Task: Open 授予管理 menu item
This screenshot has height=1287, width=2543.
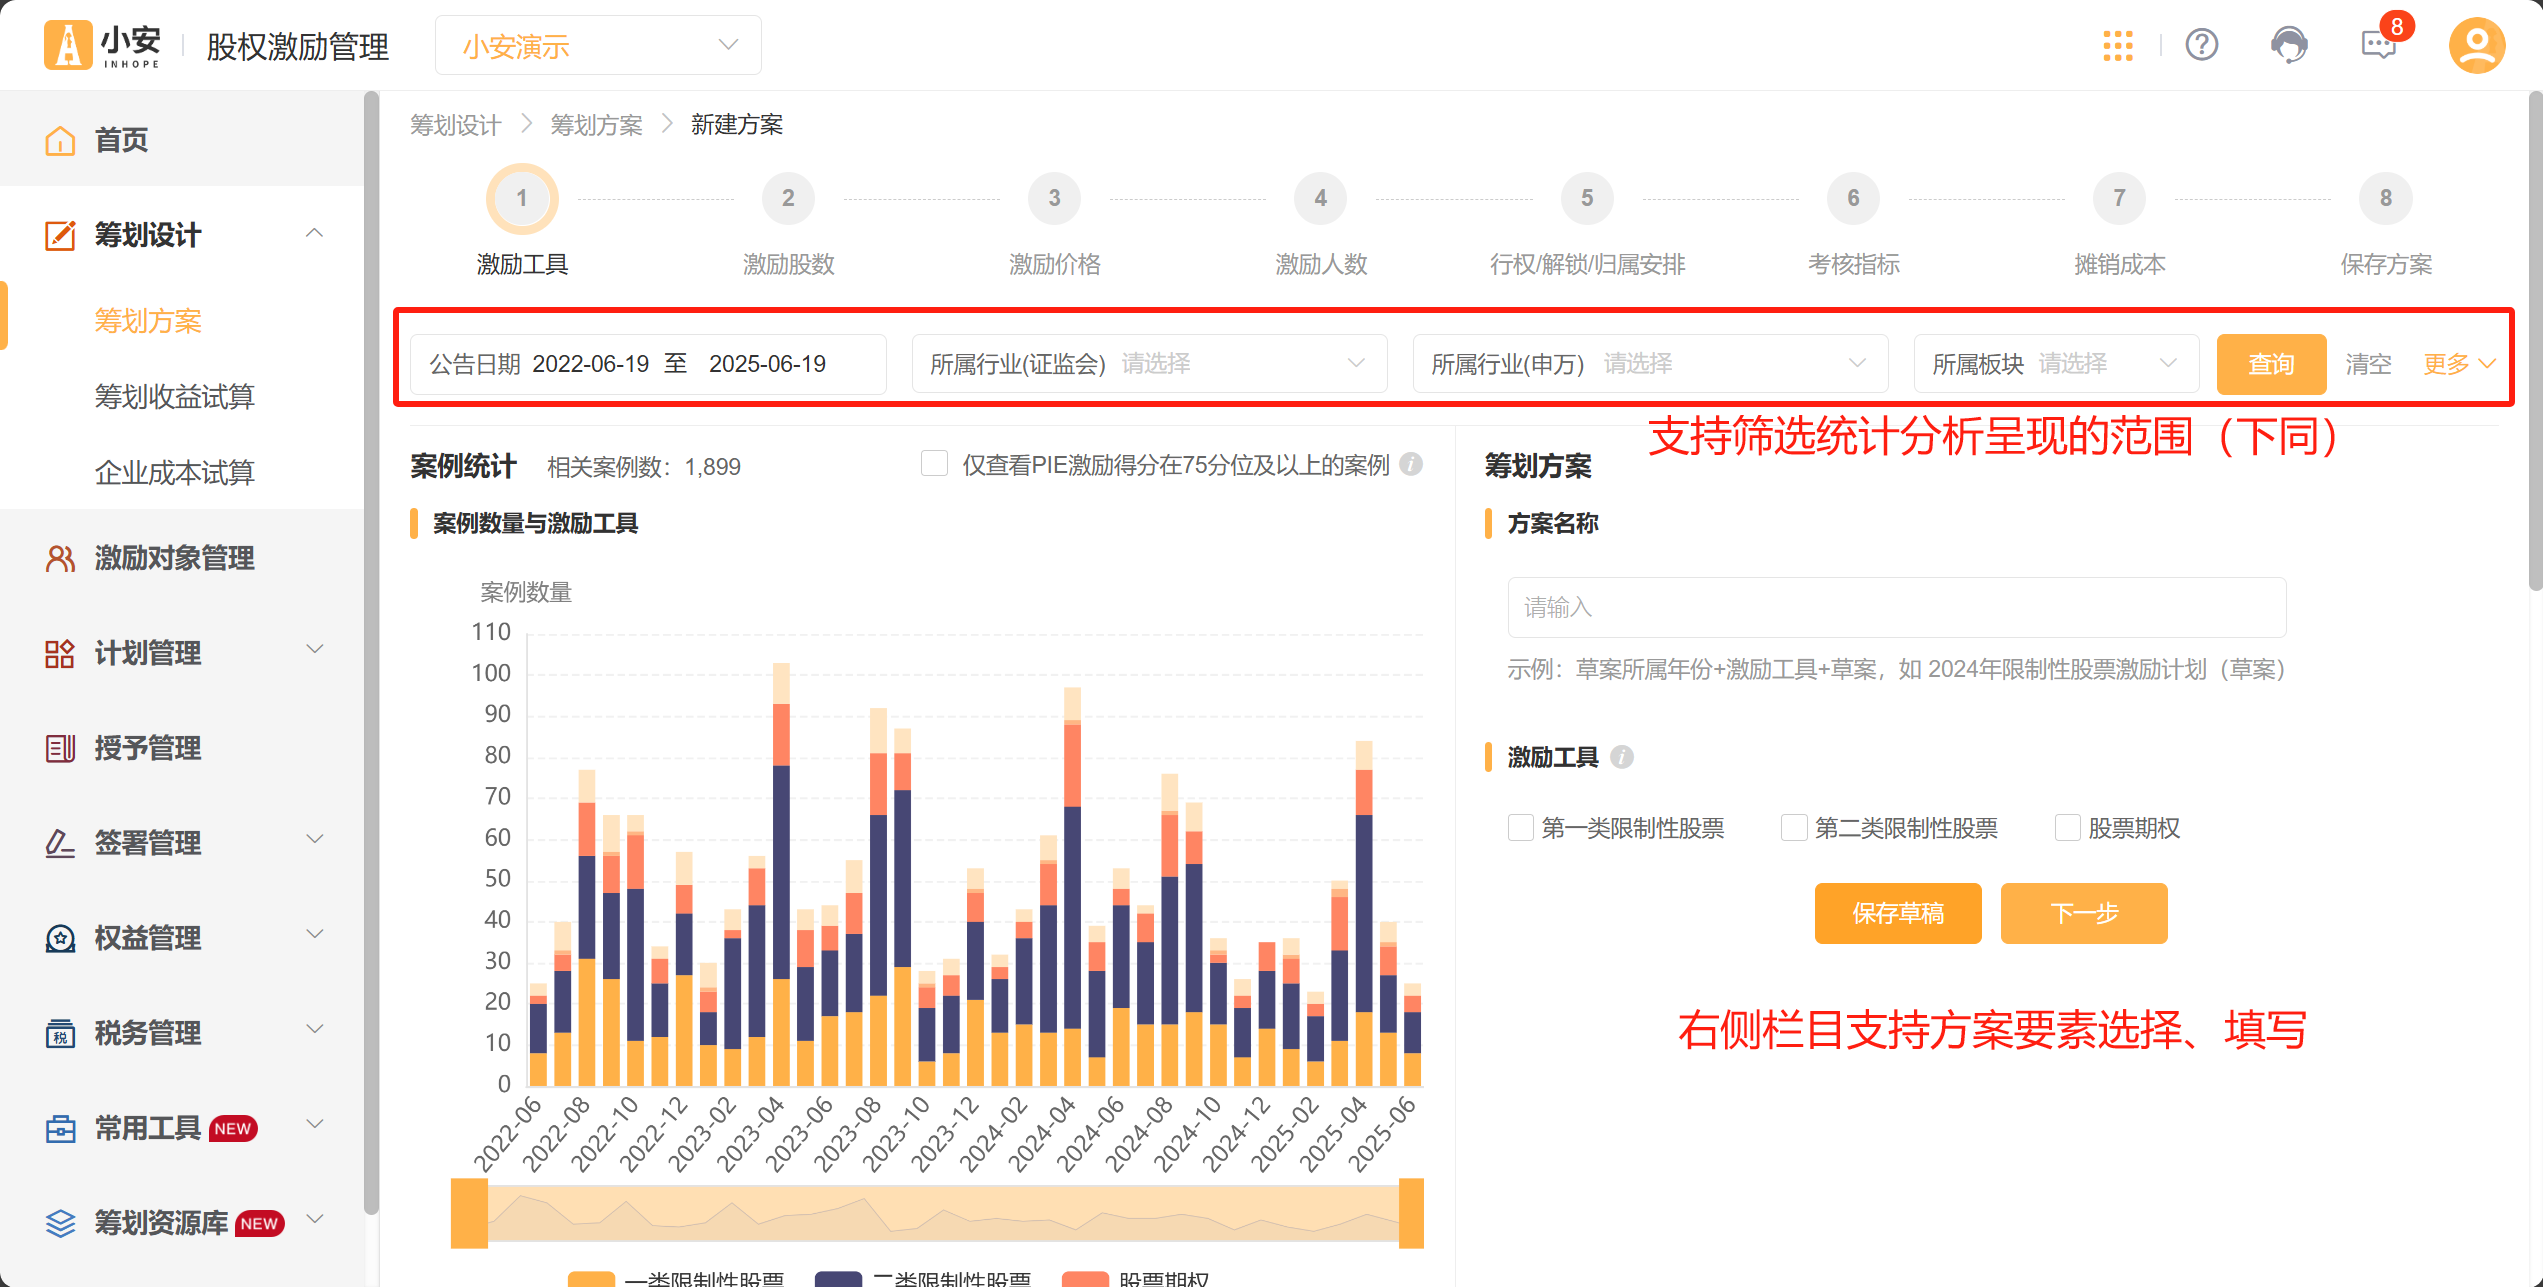Action: tap(182, 748)
